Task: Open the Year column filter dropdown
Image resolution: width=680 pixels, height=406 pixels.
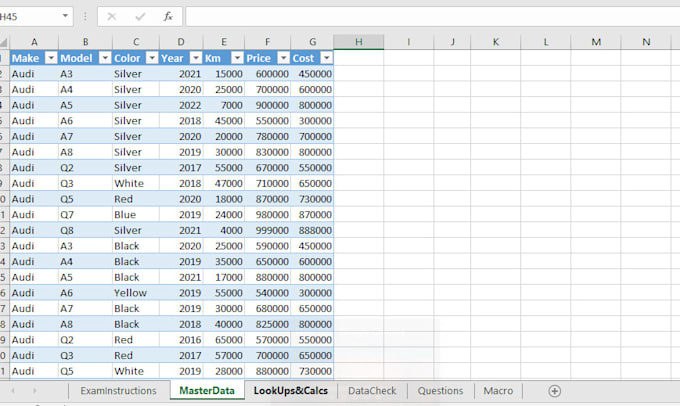Action: pyautogui.click(x=195, y=58)
